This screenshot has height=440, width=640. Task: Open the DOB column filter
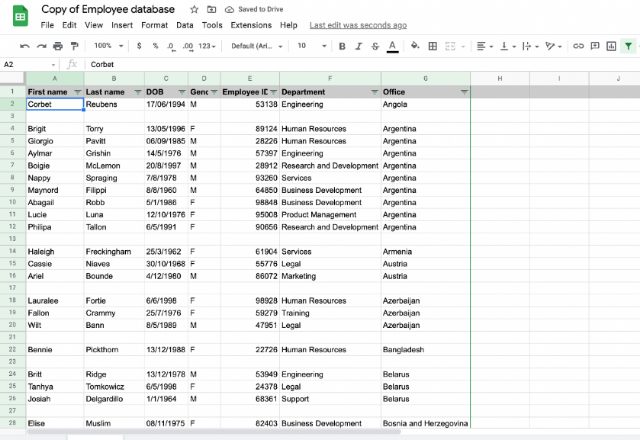(x=182, y=92)
